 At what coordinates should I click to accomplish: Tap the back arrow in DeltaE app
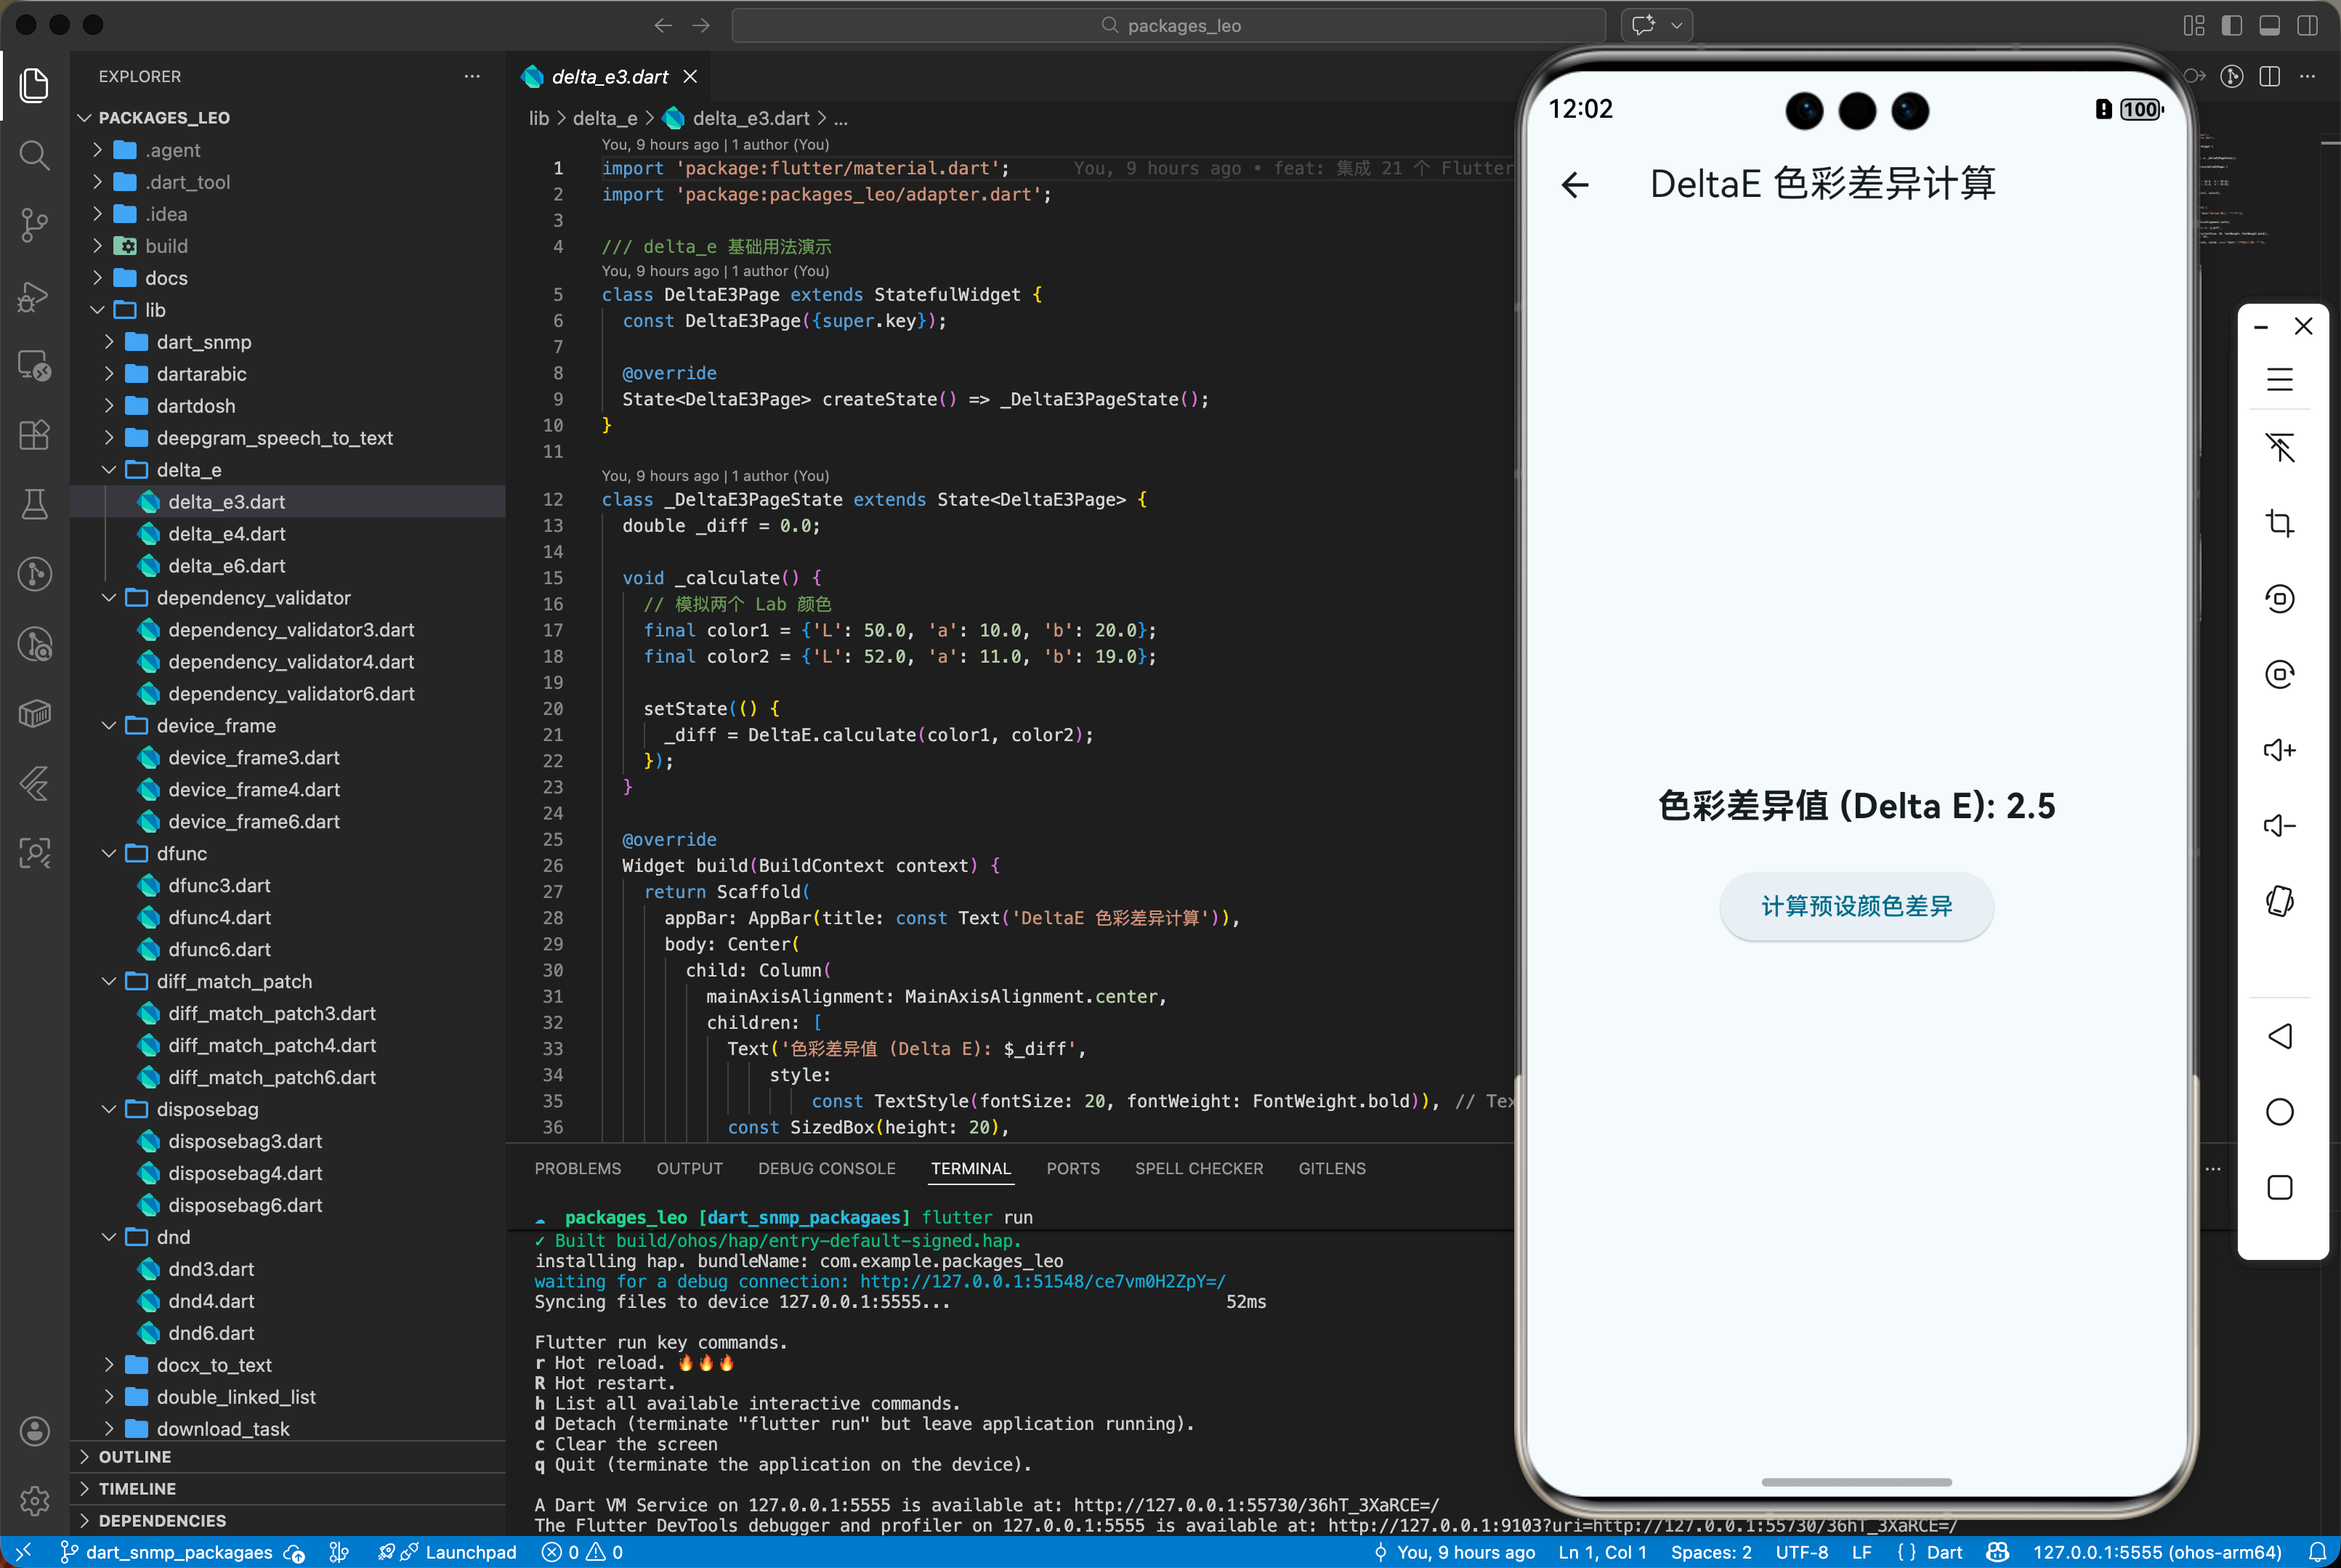[x=1575, y=185]
